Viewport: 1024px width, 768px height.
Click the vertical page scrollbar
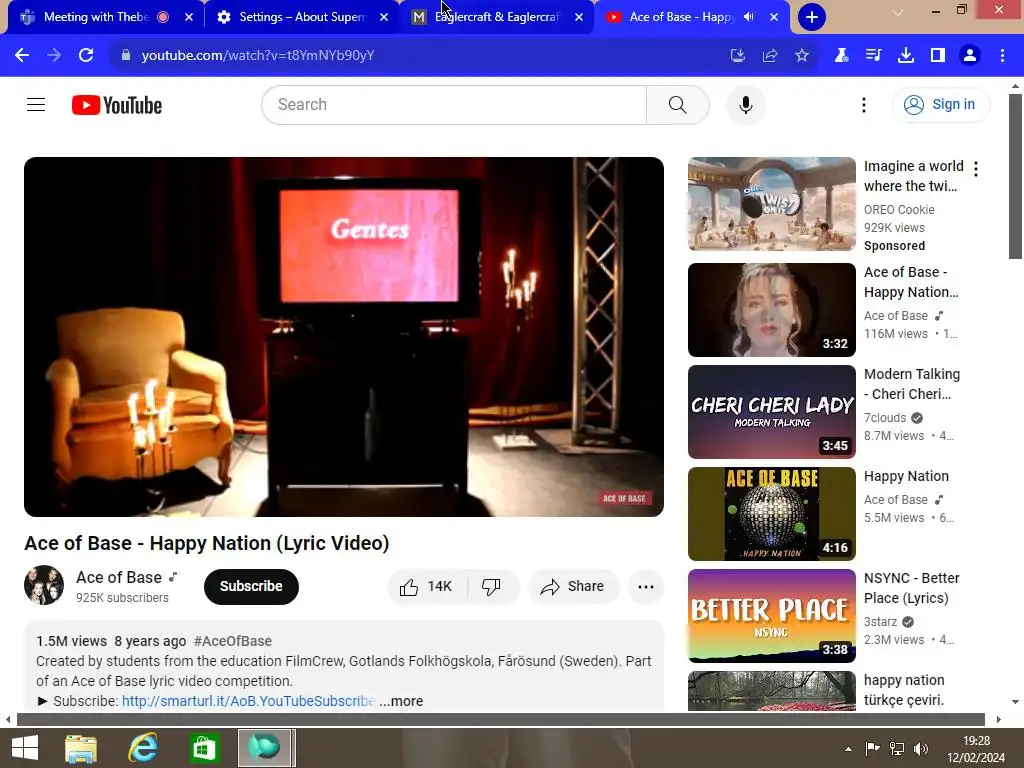point(1015,176)
